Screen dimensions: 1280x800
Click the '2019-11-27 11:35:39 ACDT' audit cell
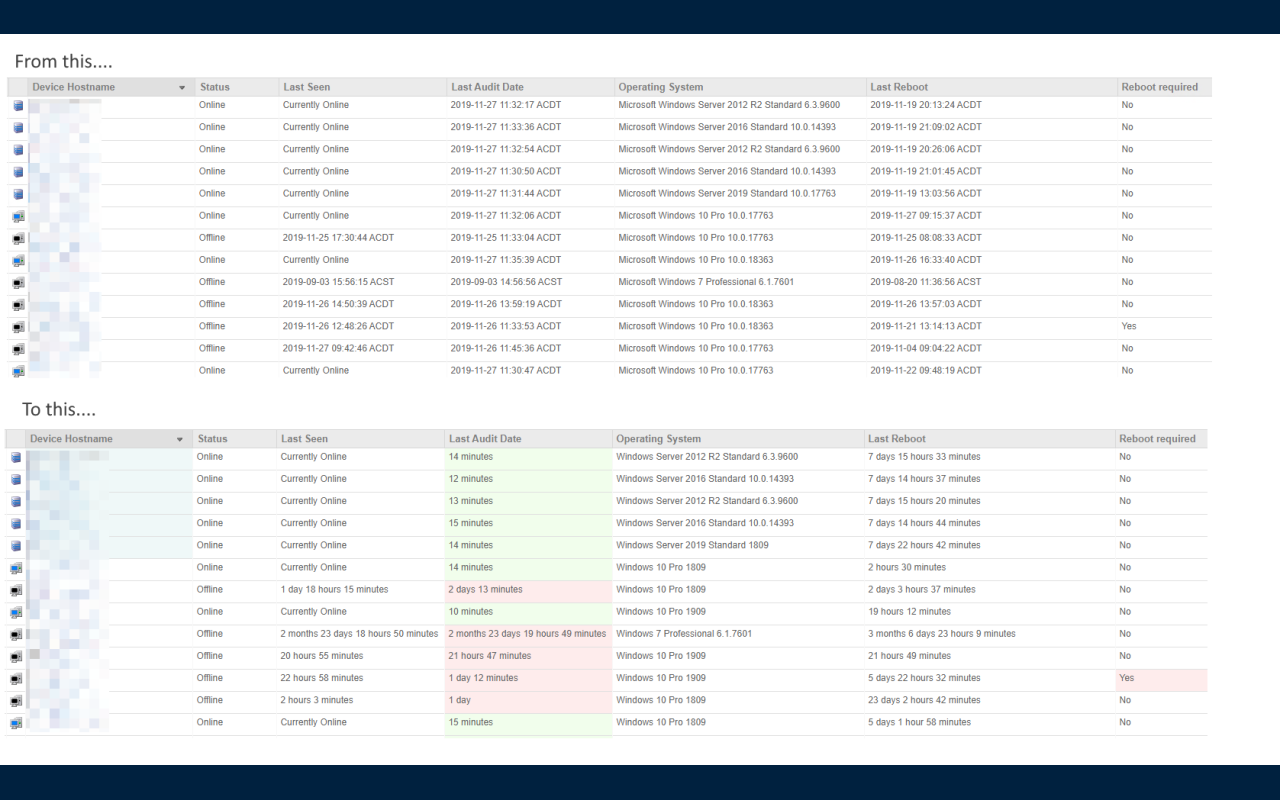pos(506,260)
